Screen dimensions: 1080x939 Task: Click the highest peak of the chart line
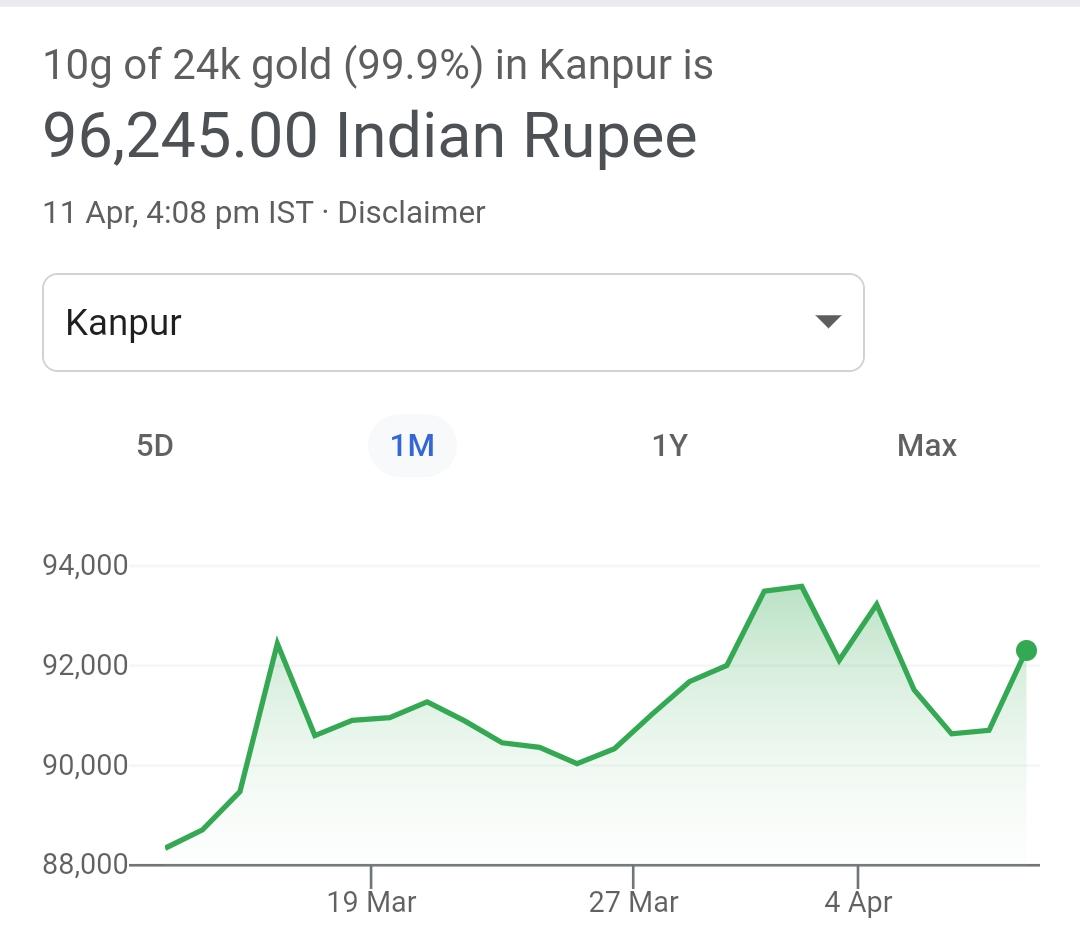tap(801, 587)
